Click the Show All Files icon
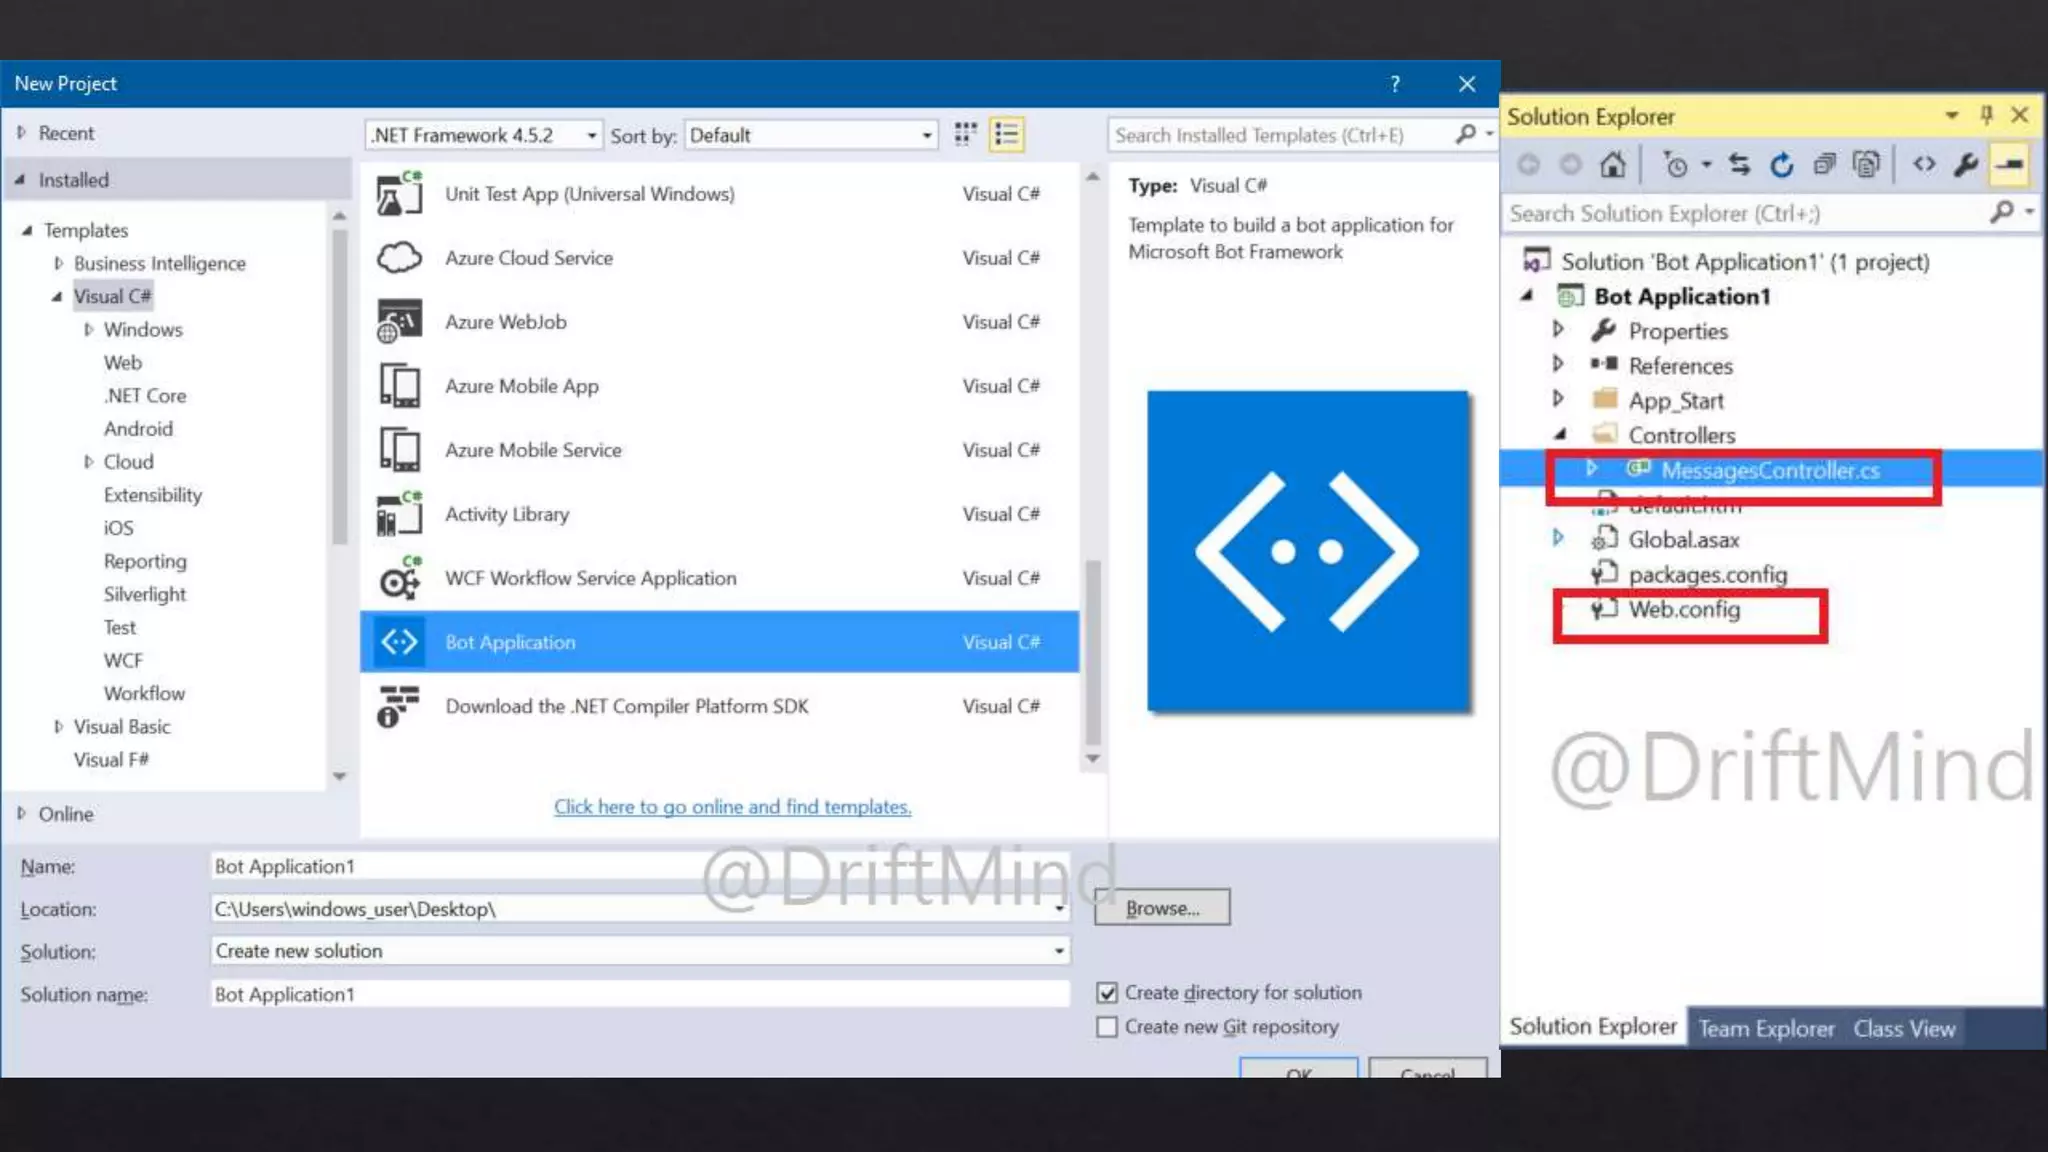The width and height of the screenshot is (2048, 1152). coord(1866,165)
